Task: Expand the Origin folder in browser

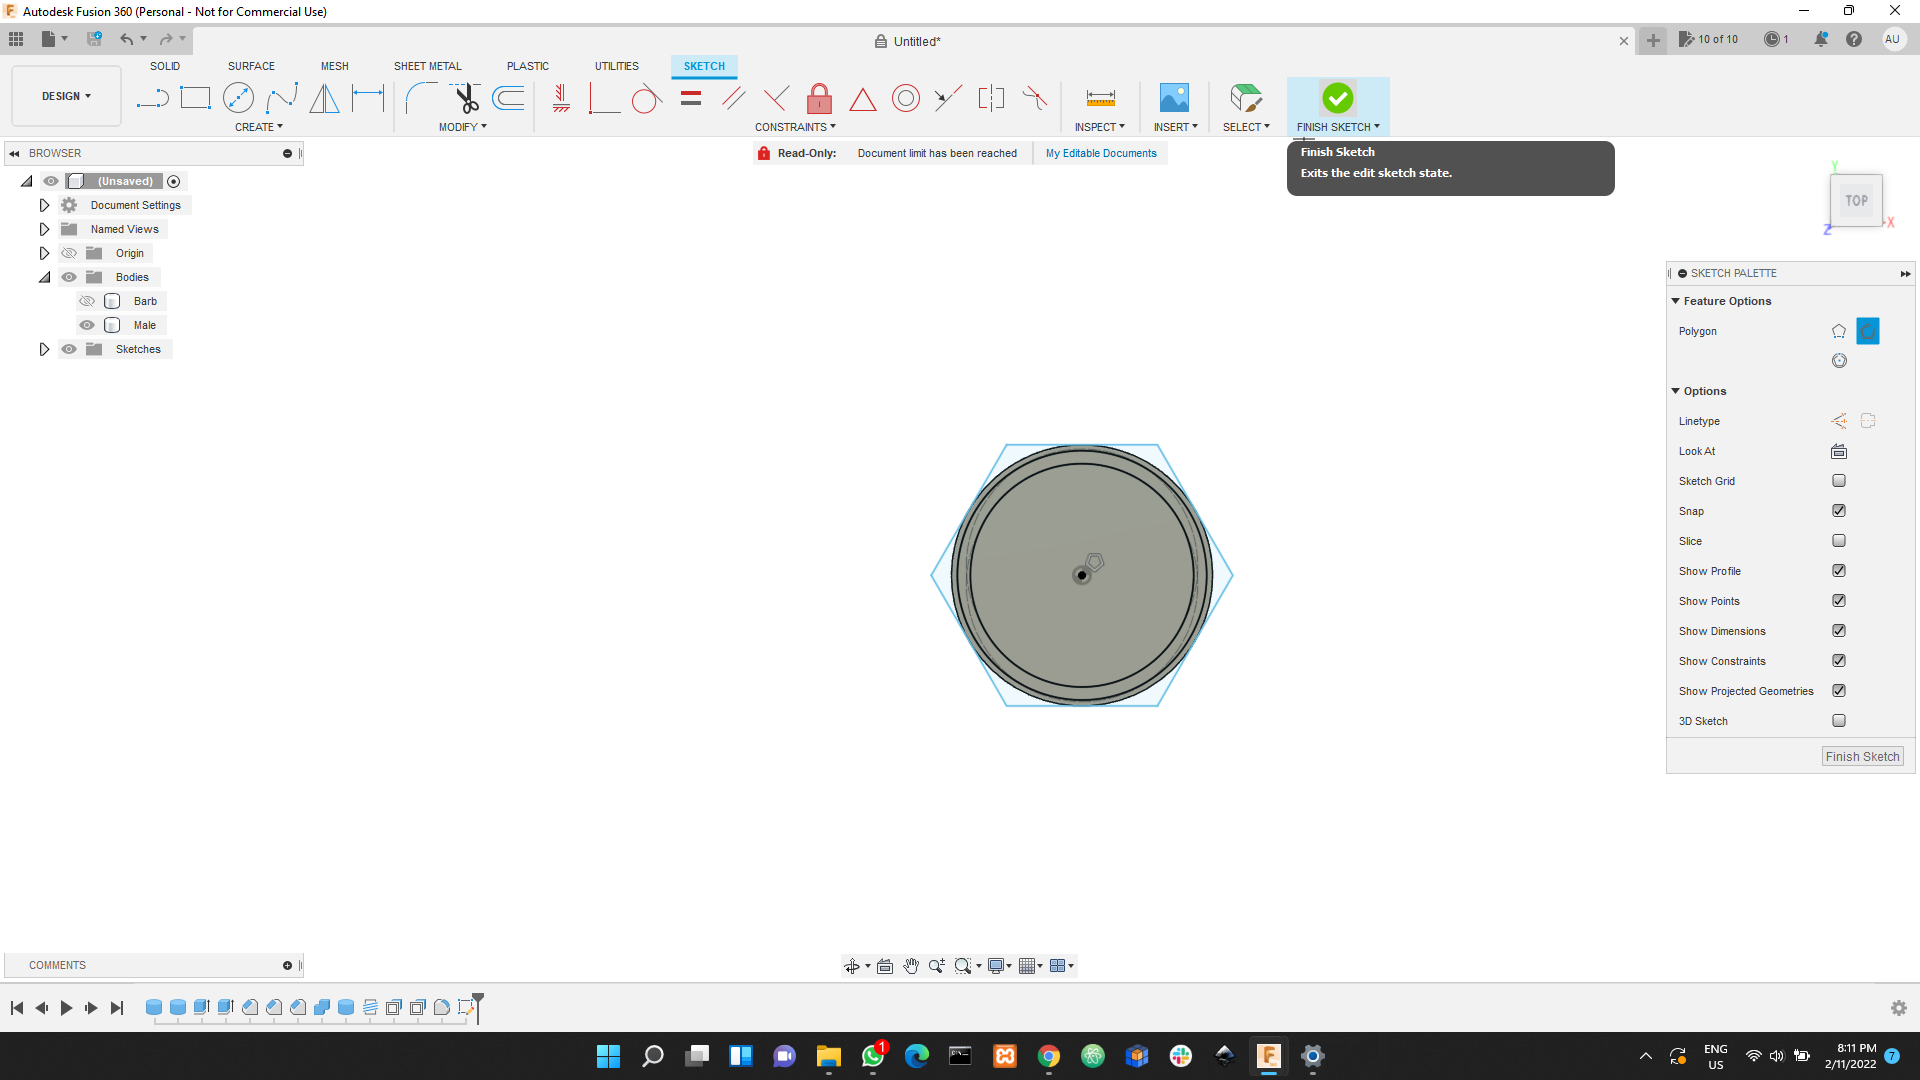Action: pos(44,253)
